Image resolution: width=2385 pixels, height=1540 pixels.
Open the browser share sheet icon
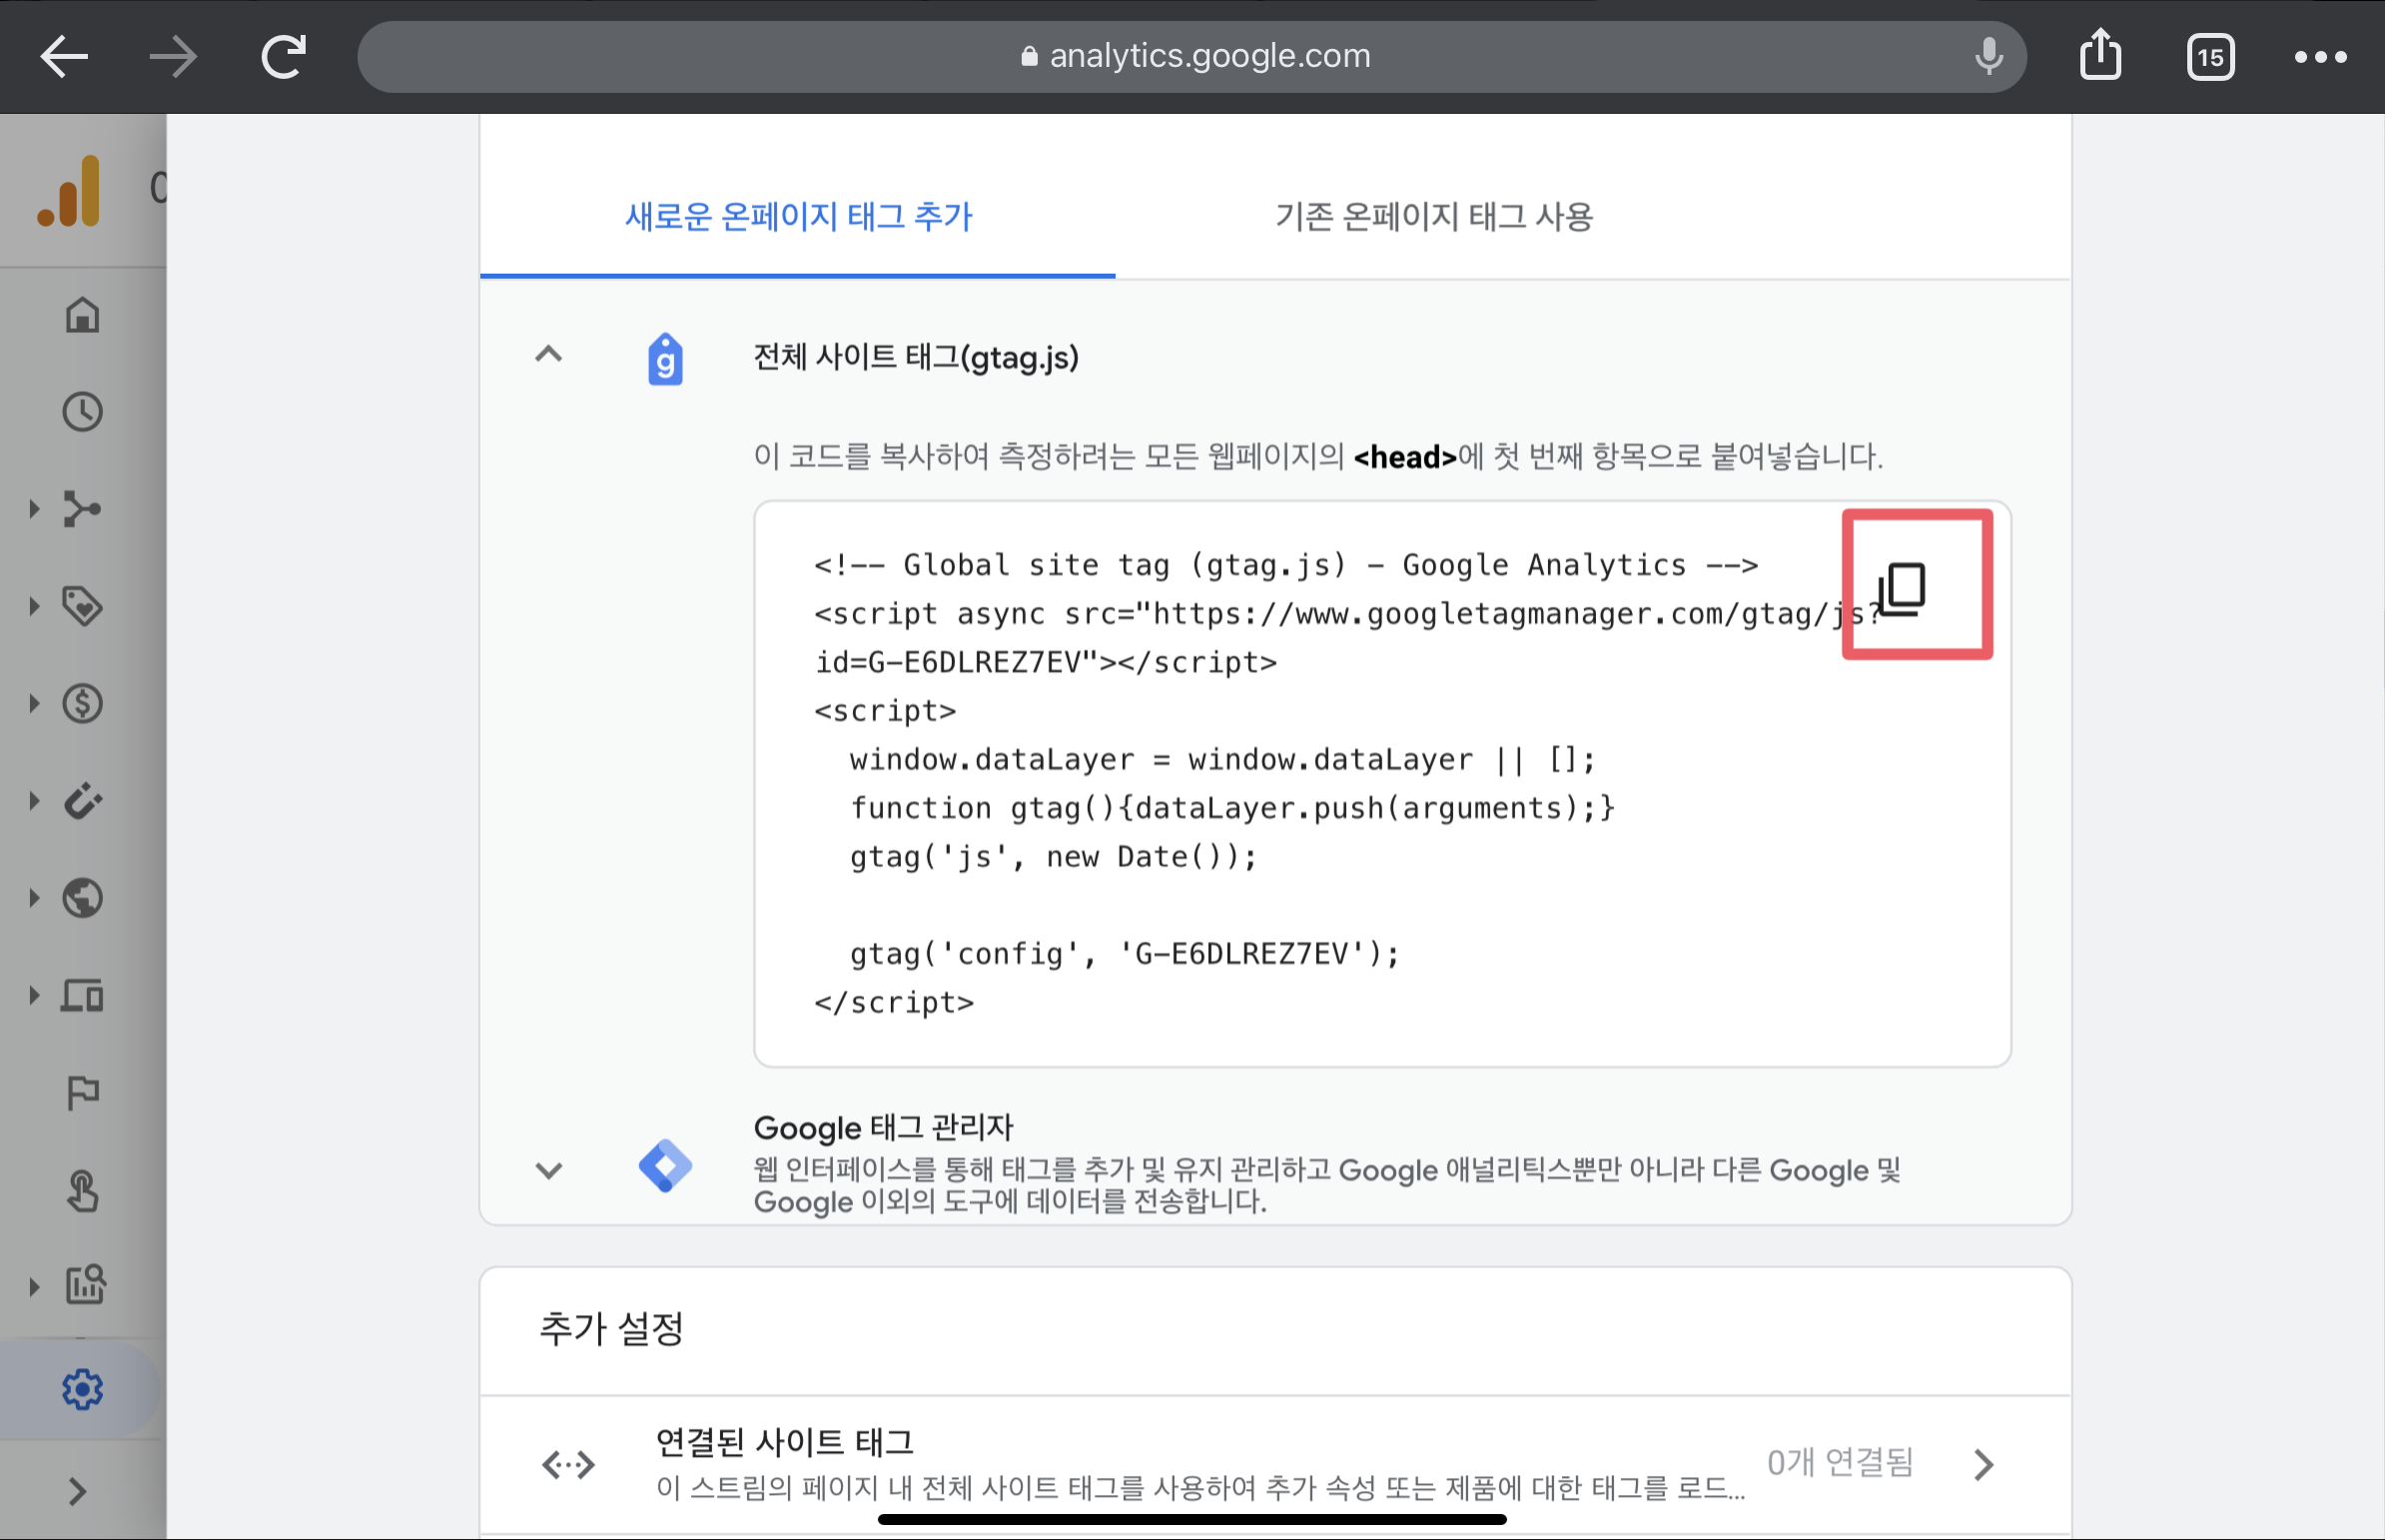point(2100,54)
